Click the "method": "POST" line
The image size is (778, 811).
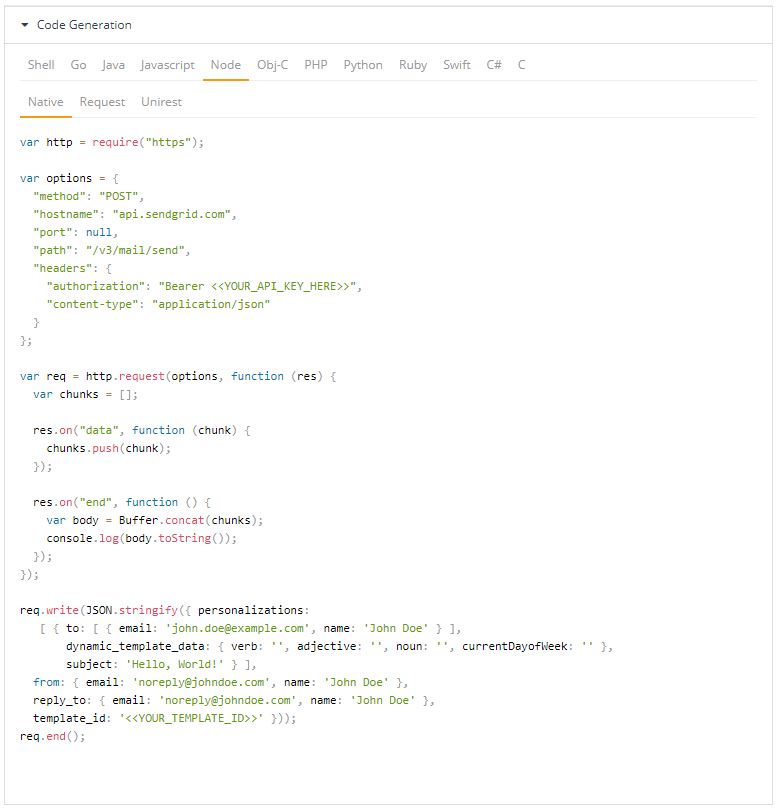88,196
